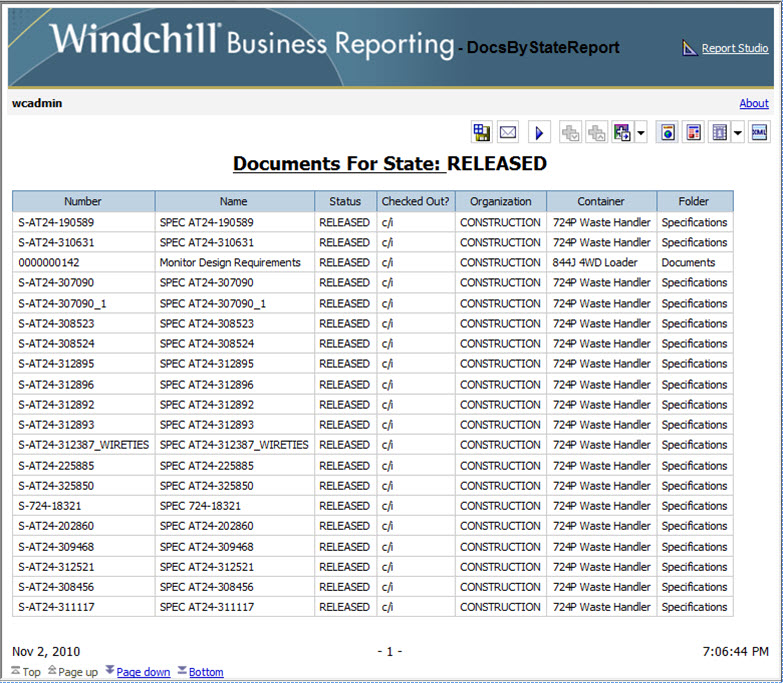Click the Checked Out? column header
This screenshot has width=783, height=684.
pos(415,201)
